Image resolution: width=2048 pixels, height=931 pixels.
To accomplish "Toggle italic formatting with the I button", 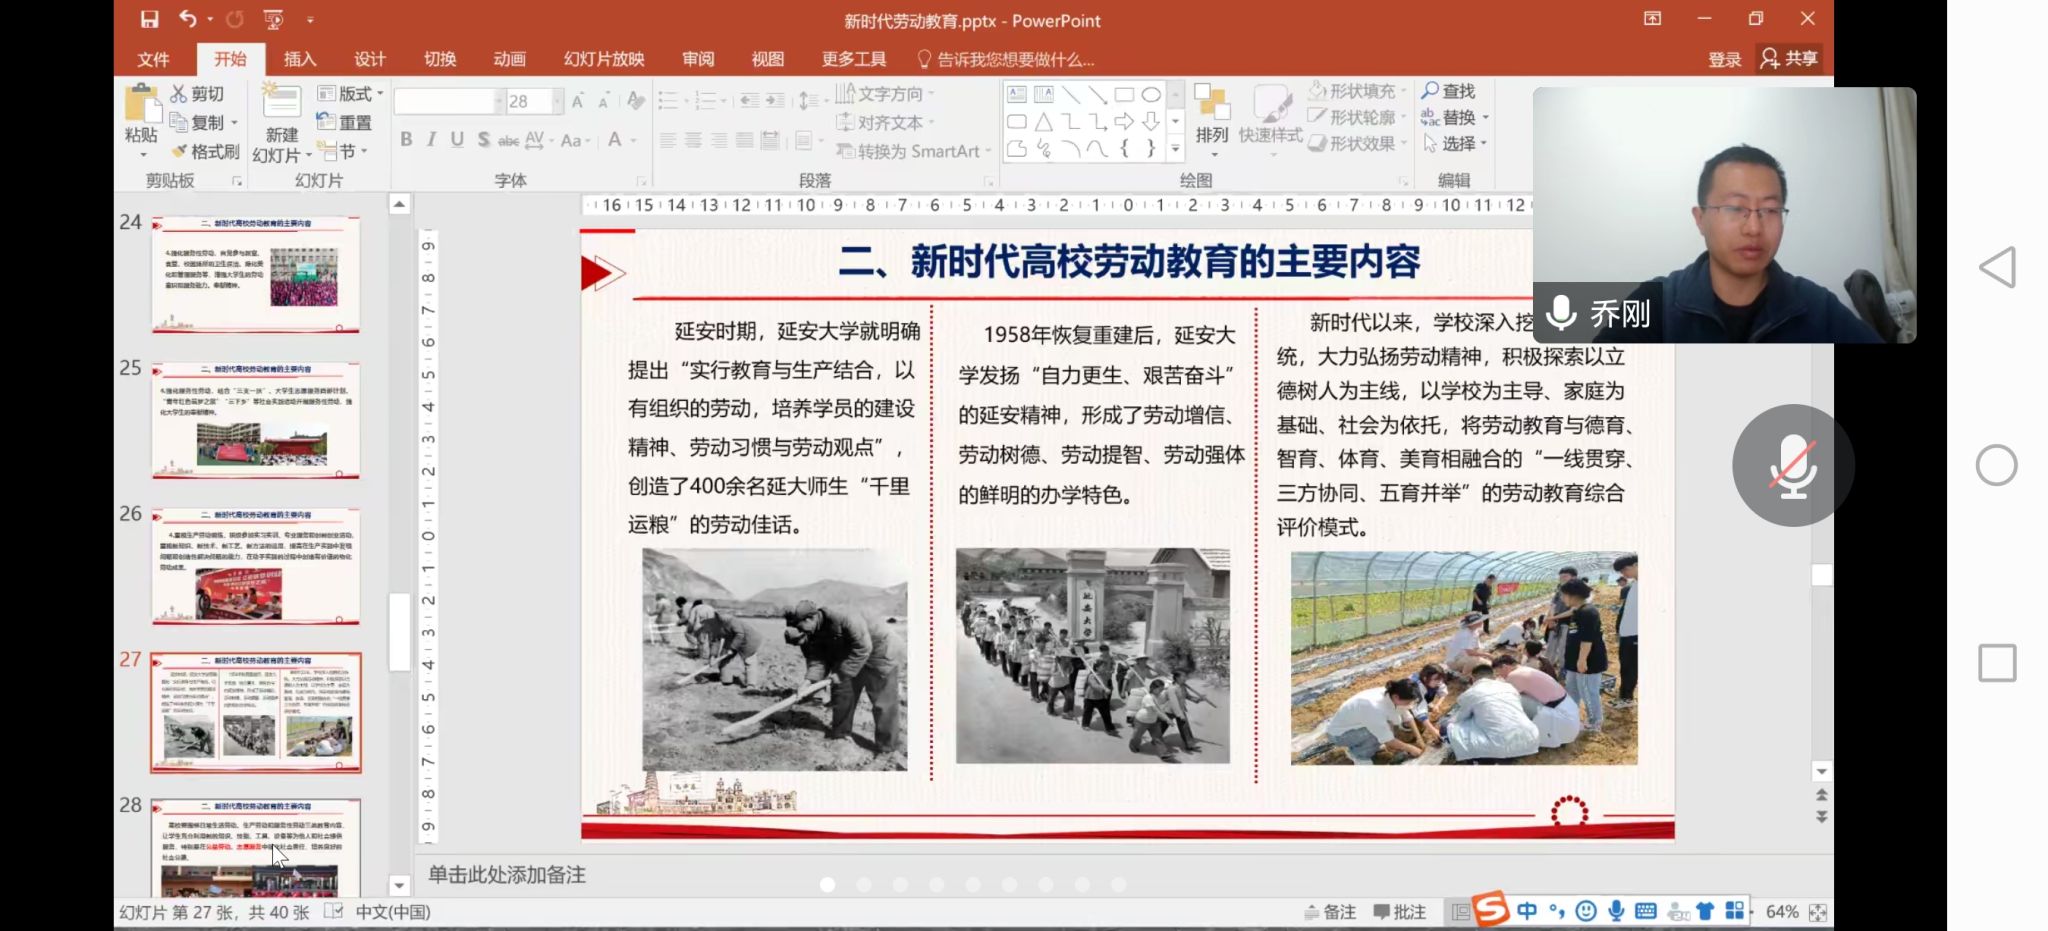I will tap(431, 140).
